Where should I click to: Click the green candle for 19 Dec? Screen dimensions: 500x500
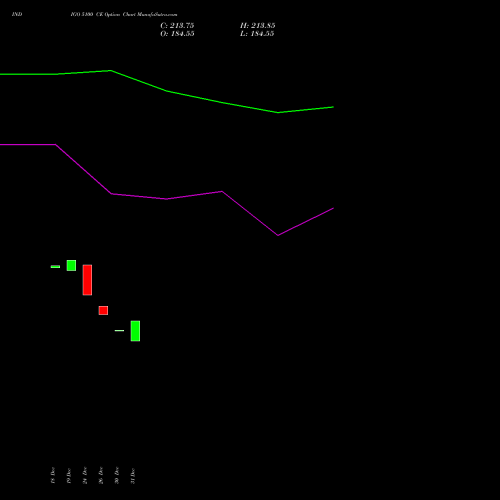71,265
